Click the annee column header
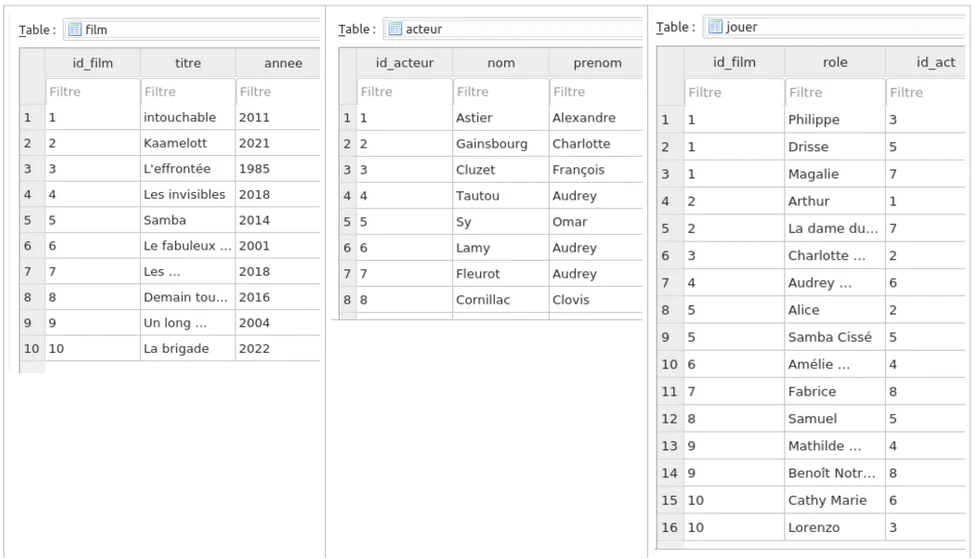The width and height of the screenshot is (976, 559). click(x=282, y=63)
